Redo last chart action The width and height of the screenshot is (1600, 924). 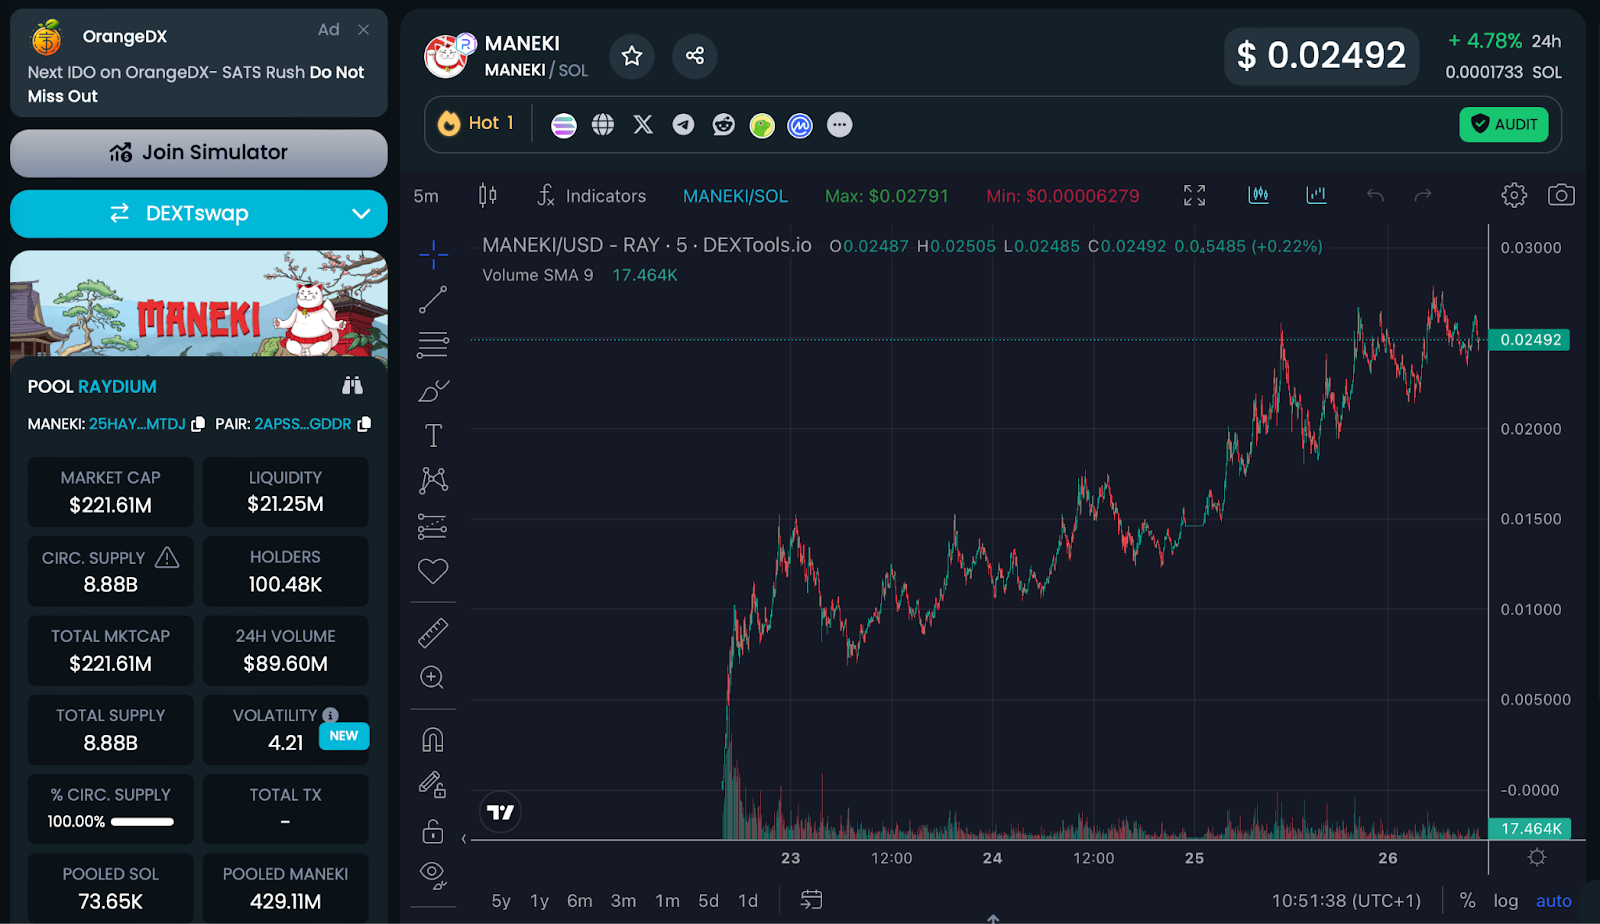coord(1423,195)
